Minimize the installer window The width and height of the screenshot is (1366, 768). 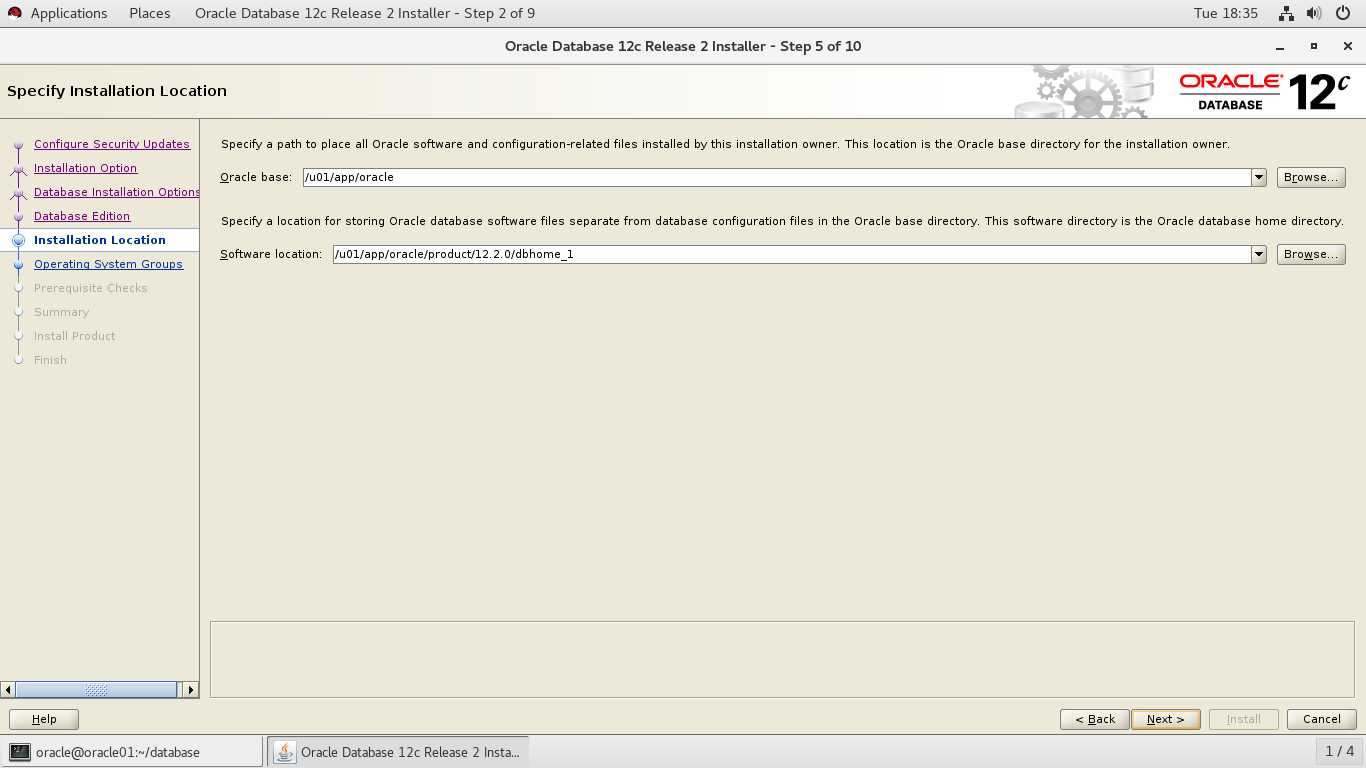pos(1280,47)
